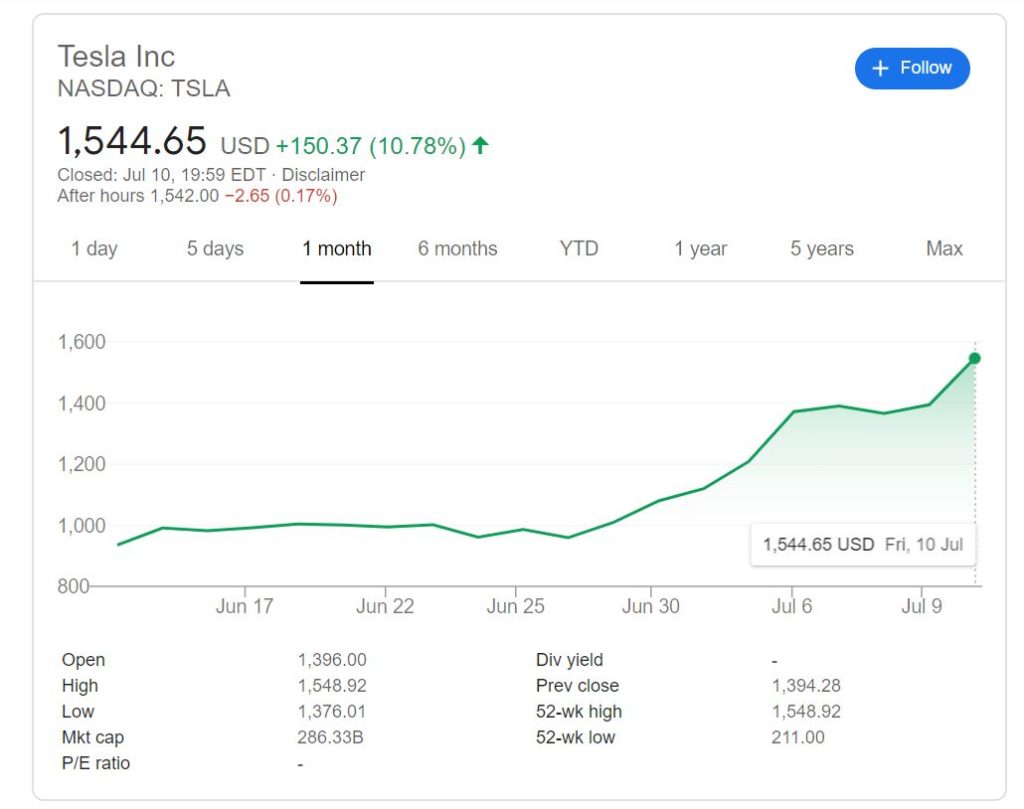The height and width of the screenshot is (809, 1024).
Task: Click the Low value 1,376.01
Action: click(332, 712)
